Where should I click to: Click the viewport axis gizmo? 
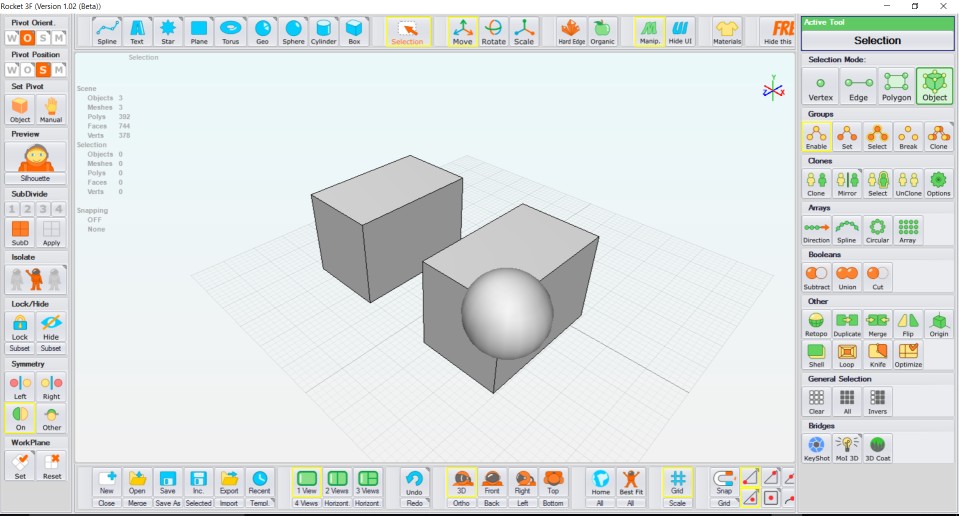(773, 90)
